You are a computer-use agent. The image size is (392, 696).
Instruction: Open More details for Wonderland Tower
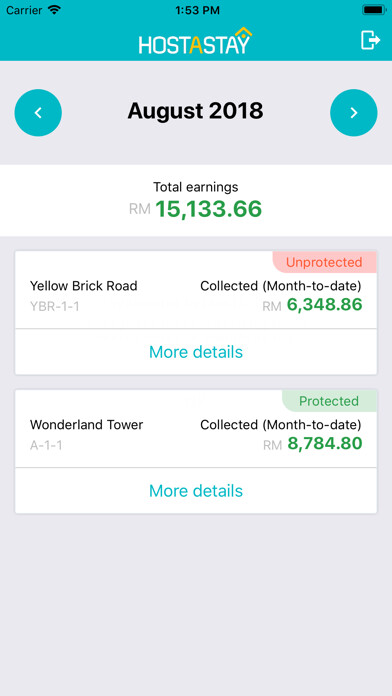click(196, 491)
